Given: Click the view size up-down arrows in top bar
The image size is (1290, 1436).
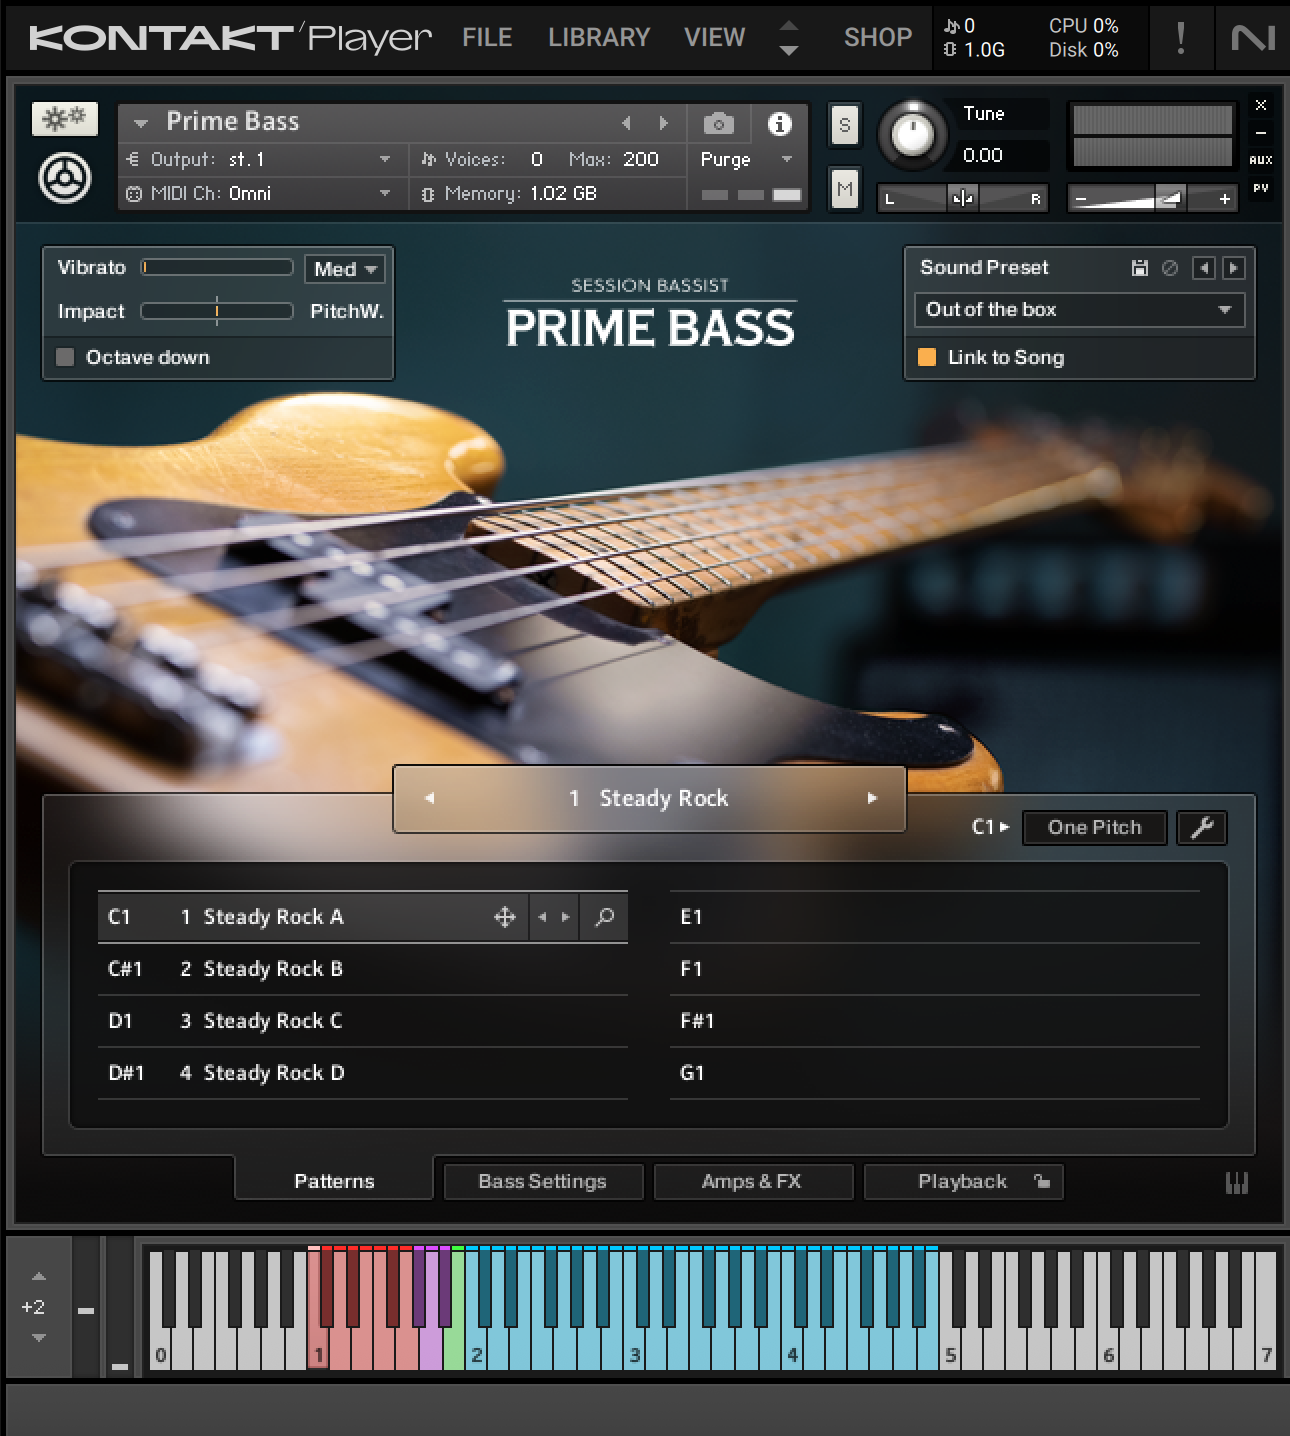Looking at the screenshot, I should [x=789, y=38].
